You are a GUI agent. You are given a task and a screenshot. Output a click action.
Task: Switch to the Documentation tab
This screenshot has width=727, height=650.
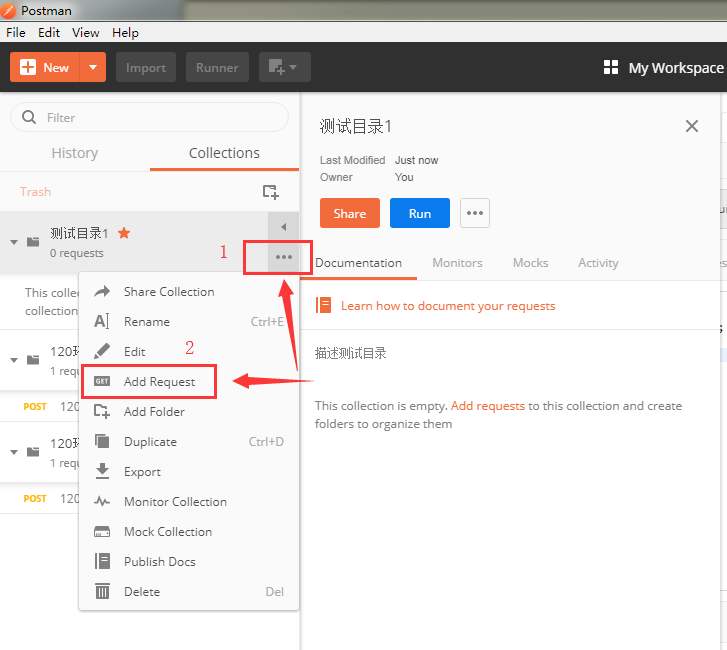(x=358, y=263)
